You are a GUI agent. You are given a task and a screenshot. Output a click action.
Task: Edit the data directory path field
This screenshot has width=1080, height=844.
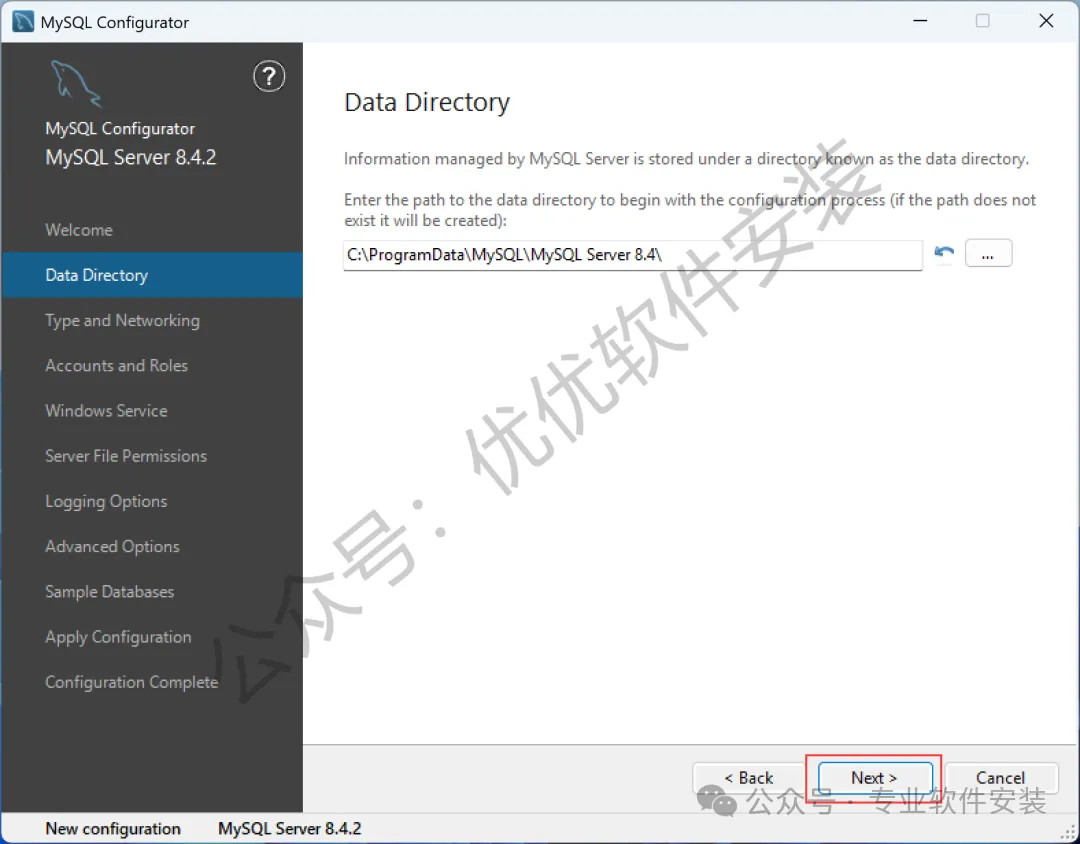click(632, 255)
